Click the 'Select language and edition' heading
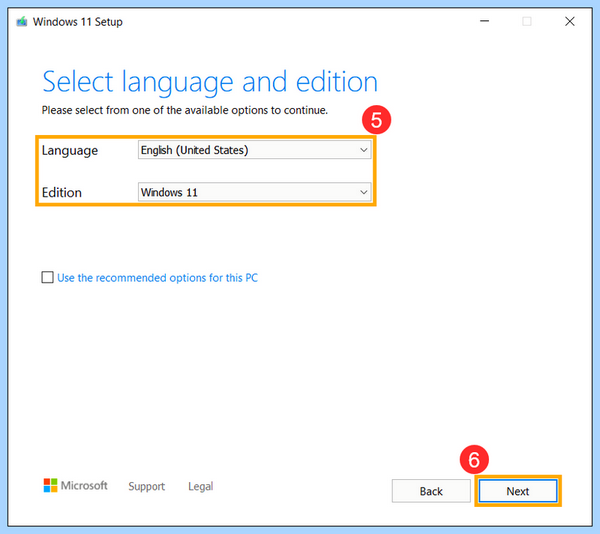This screenshot has height=534, width=600. (x=210, y=81)
